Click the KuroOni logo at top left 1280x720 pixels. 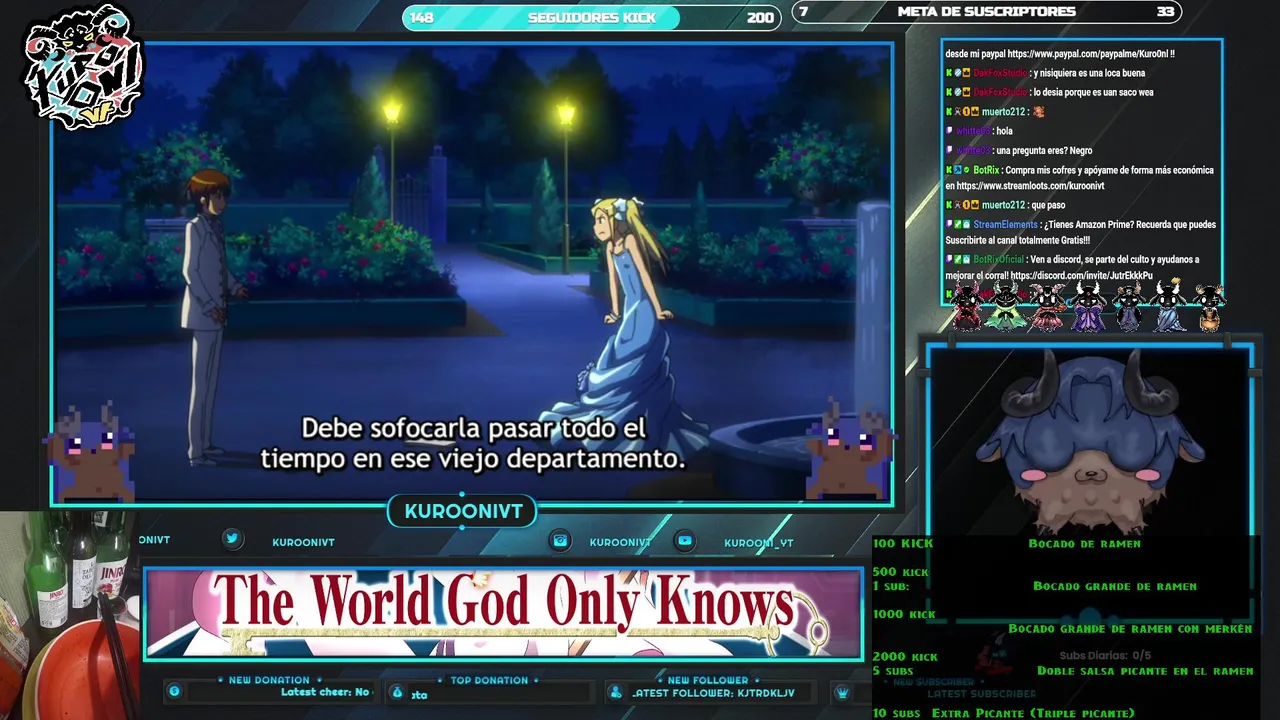pyautogui.click(x=85, y=67)
